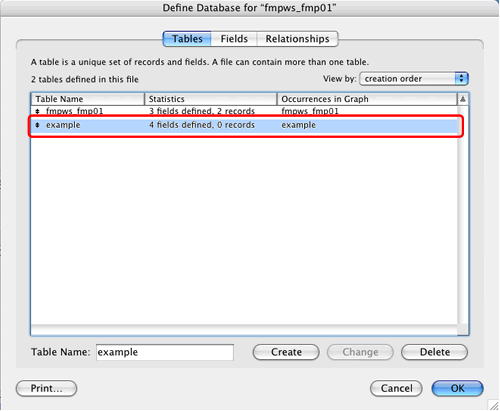Click the 'example' occurrence in graph cell
Screen dimensions: 500x411
[298, 125]
